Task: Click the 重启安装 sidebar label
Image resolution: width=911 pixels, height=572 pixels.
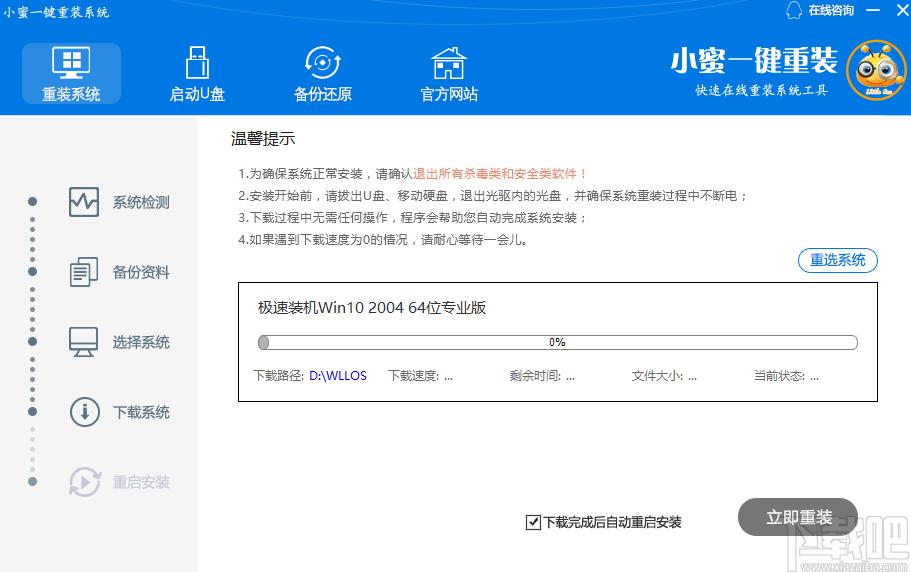Action: tap(141, 482)
